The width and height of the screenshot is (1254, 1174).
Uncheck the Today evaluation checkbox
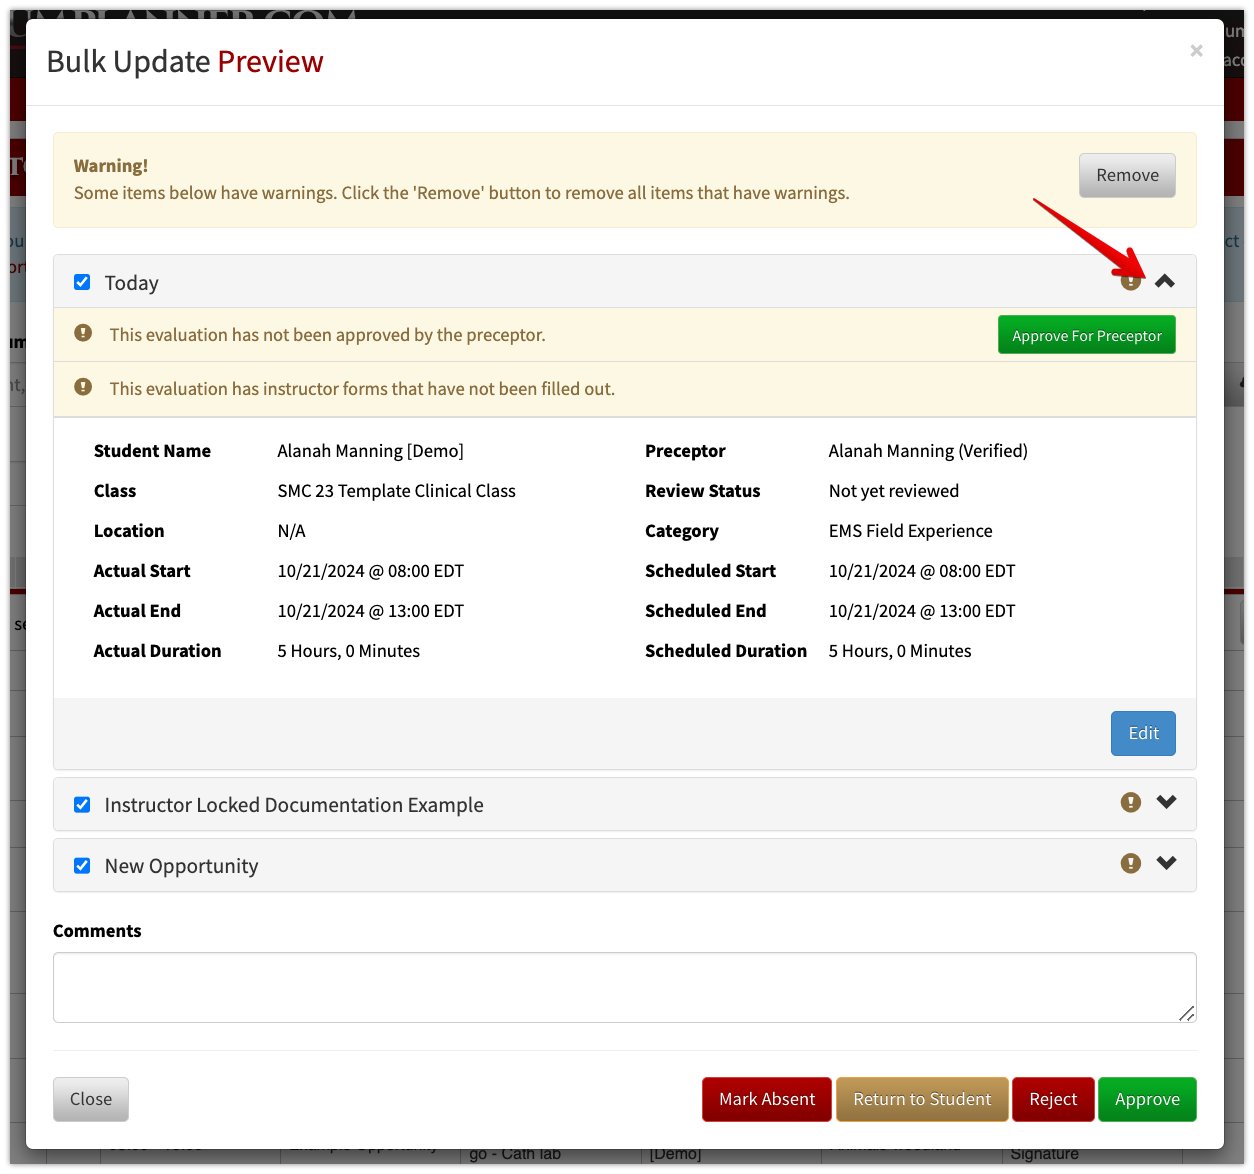(x=82, y=282)
